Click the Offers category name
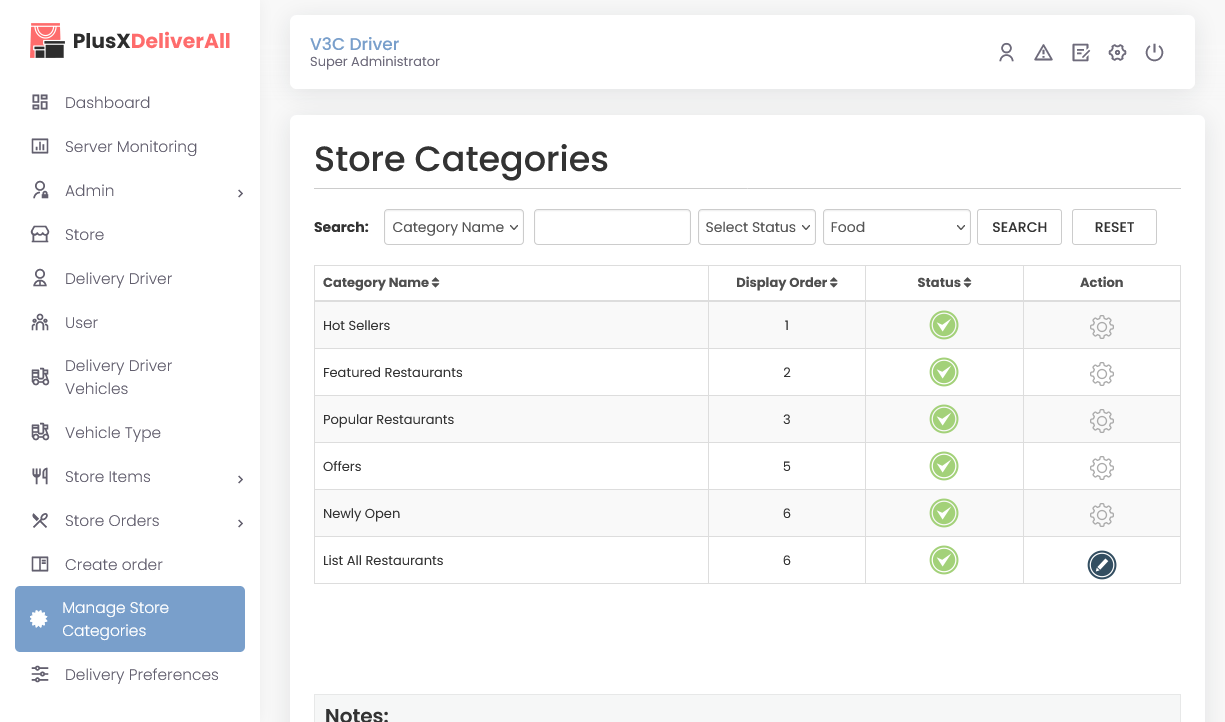This screenshot has width=1225, height=722. pos(342,466)
